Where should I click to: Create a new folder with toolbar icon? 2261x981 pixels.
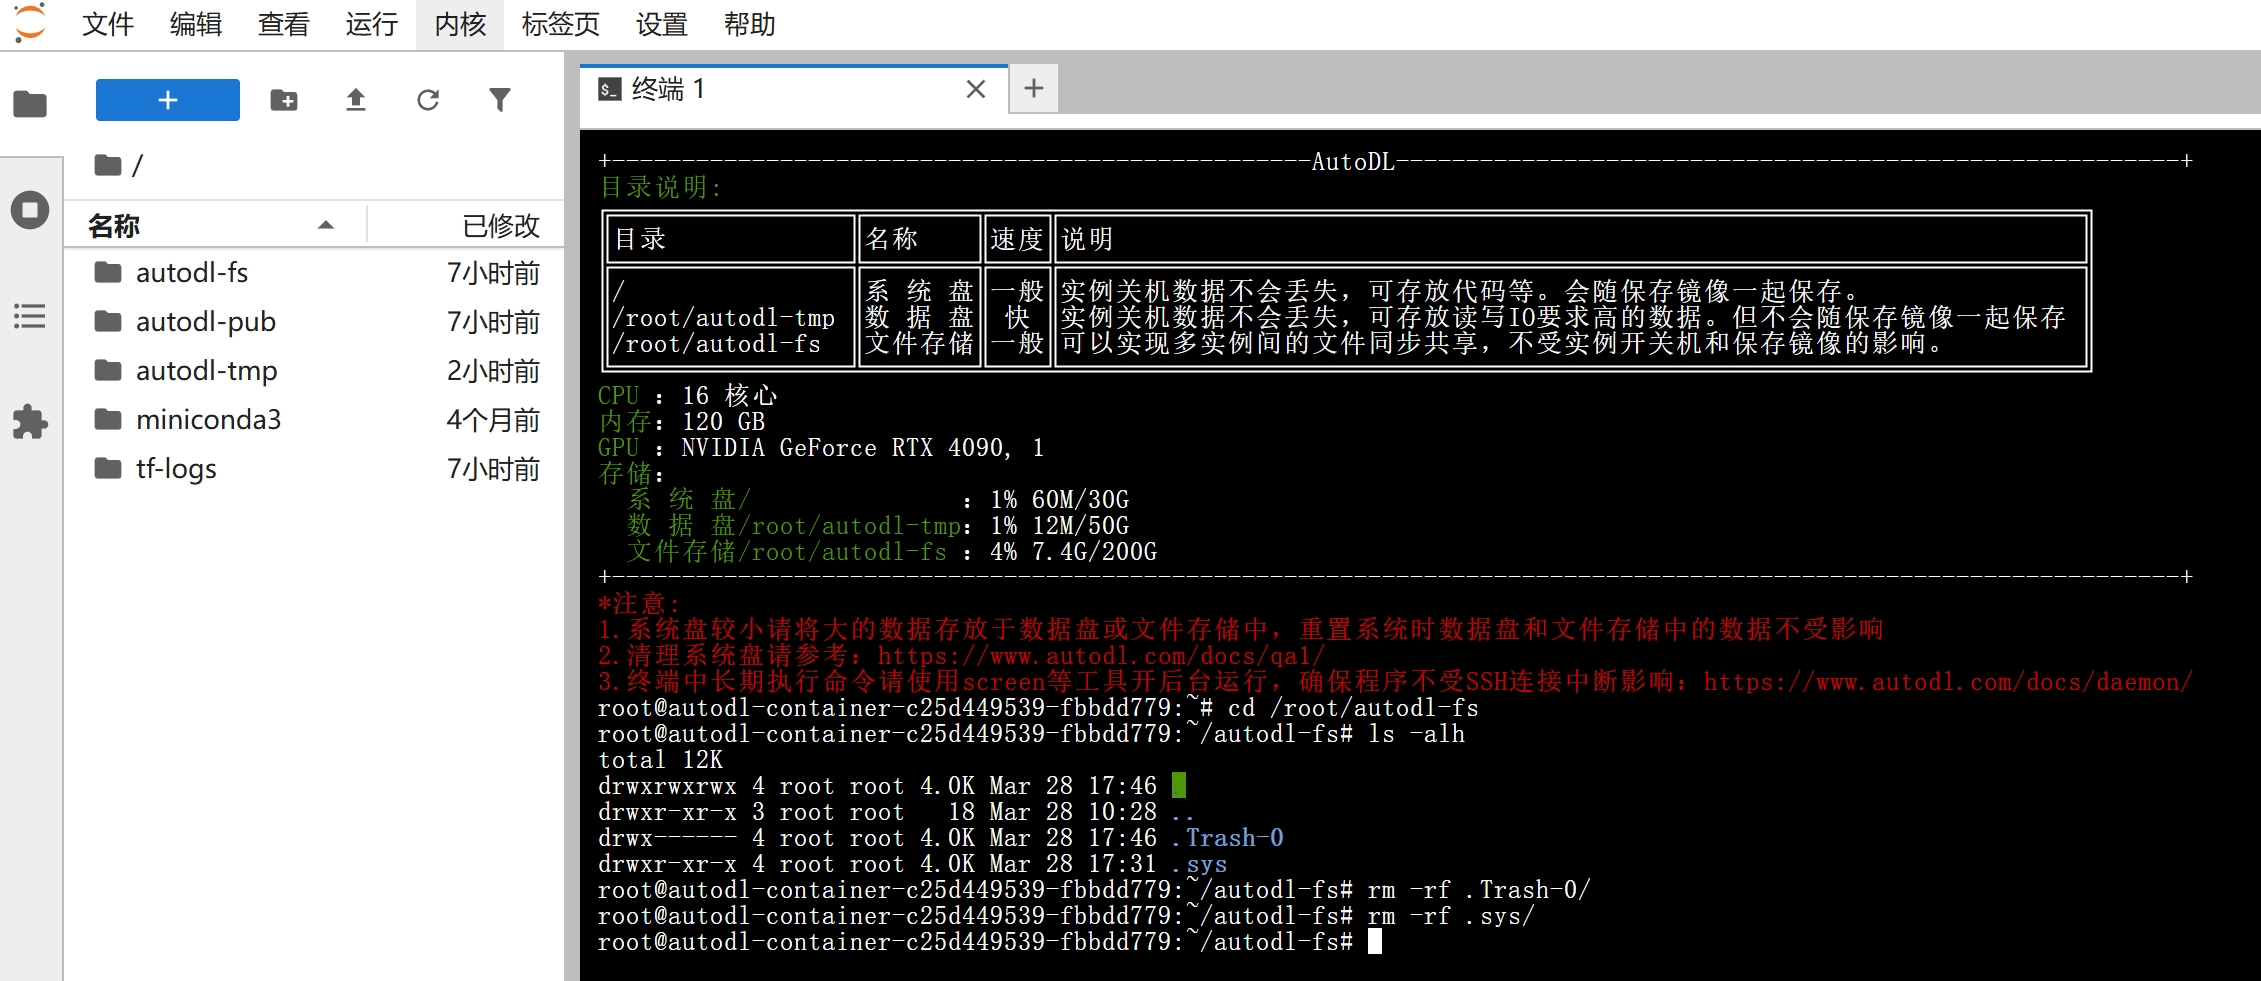(x=284, y=100)
